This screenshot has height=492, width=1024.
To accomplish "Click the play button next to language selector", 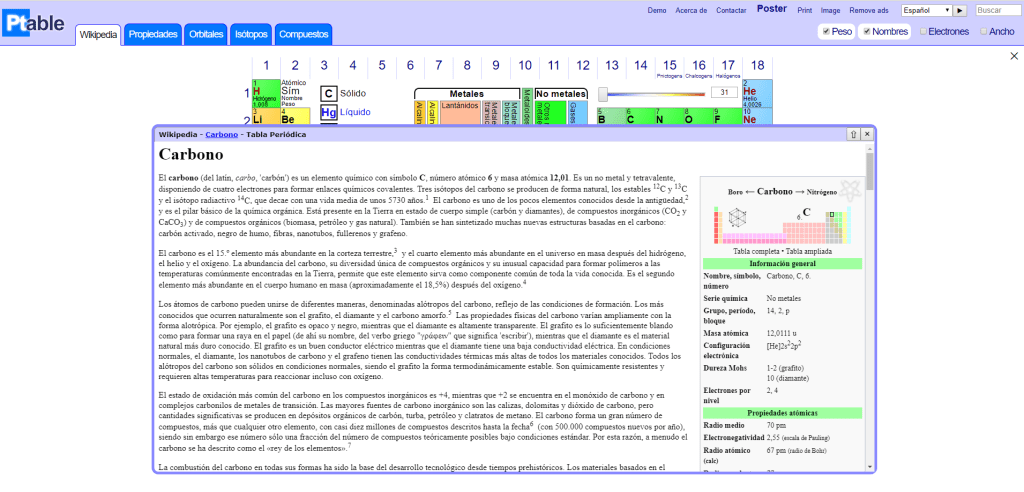I will 960,10.
